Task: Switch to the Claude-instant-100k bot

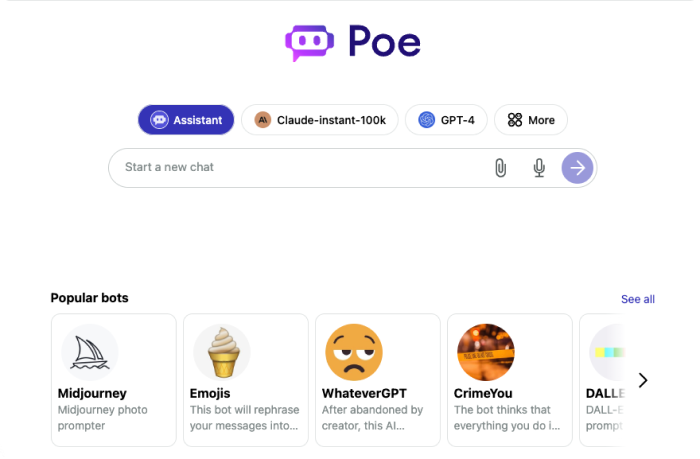Action: pos(320,120)
